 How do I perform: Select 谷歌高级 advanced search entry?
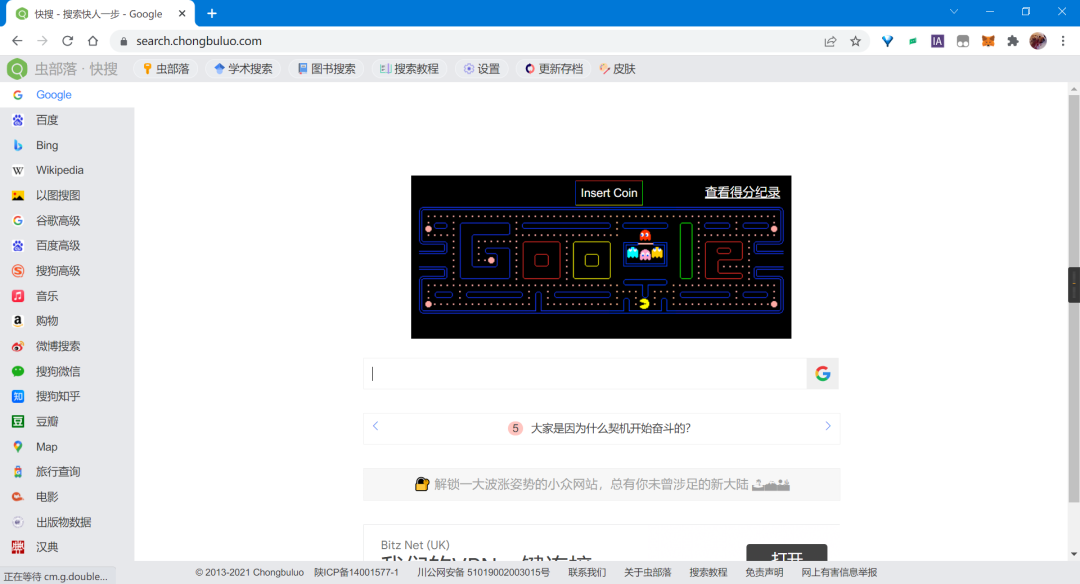tap(67, 220)
